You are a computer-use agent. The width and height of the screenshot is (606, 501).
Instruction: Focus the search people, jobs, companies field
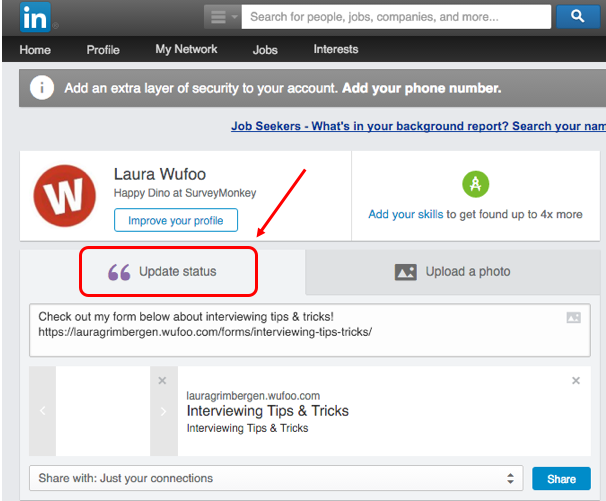396,17
